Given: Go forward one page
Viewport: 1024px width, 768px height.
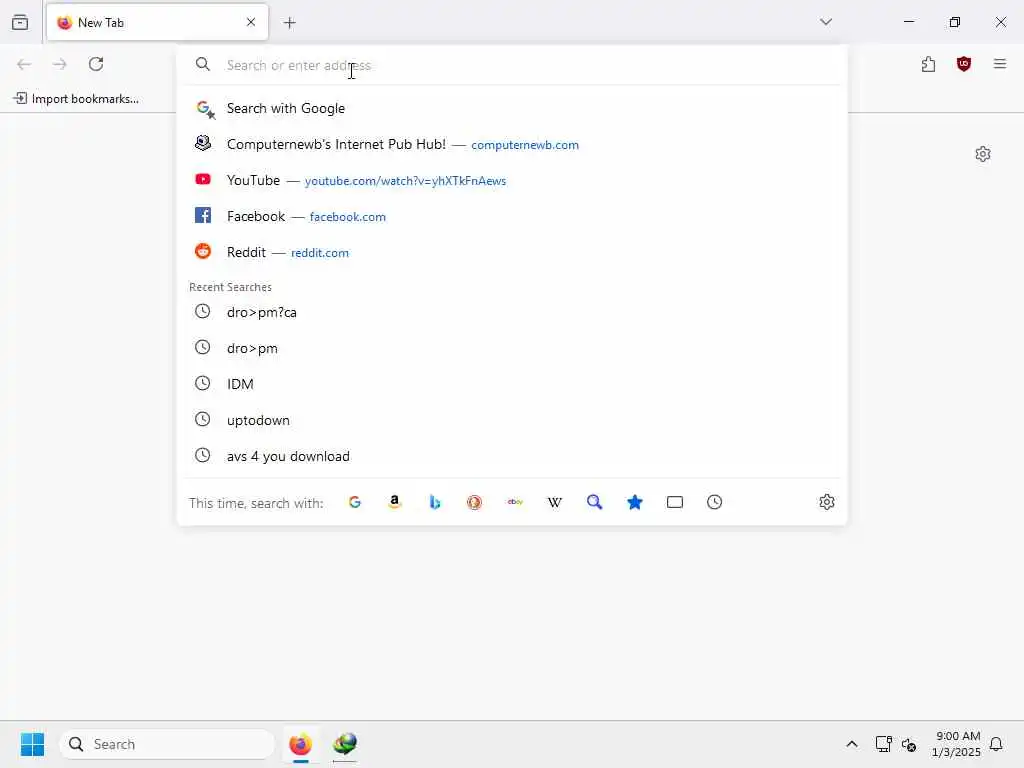Looking at the screenshot, I should 60,64.
